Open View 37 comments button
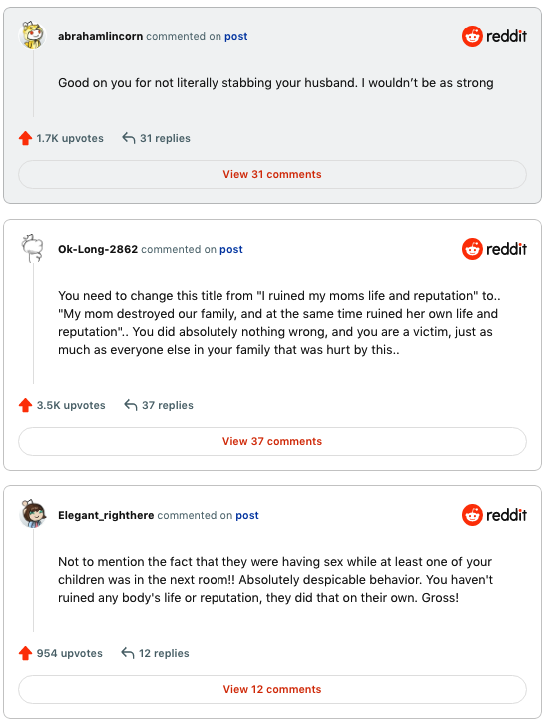The image size is (548, 722). point(272,442)
